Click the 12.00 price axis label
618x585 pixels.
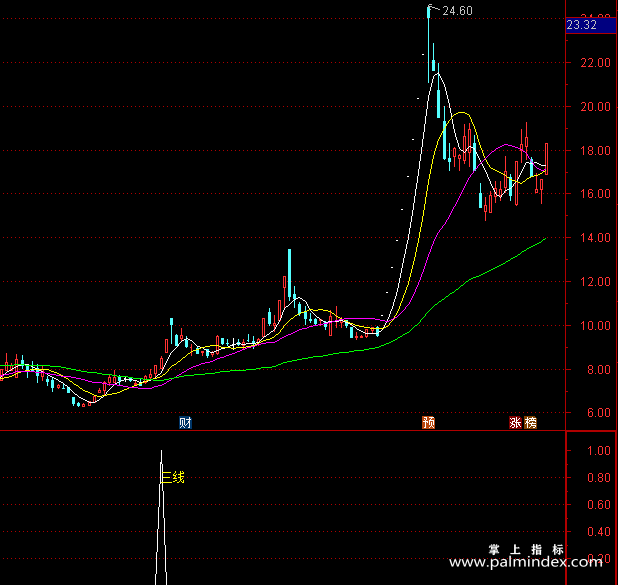[595, 282]
